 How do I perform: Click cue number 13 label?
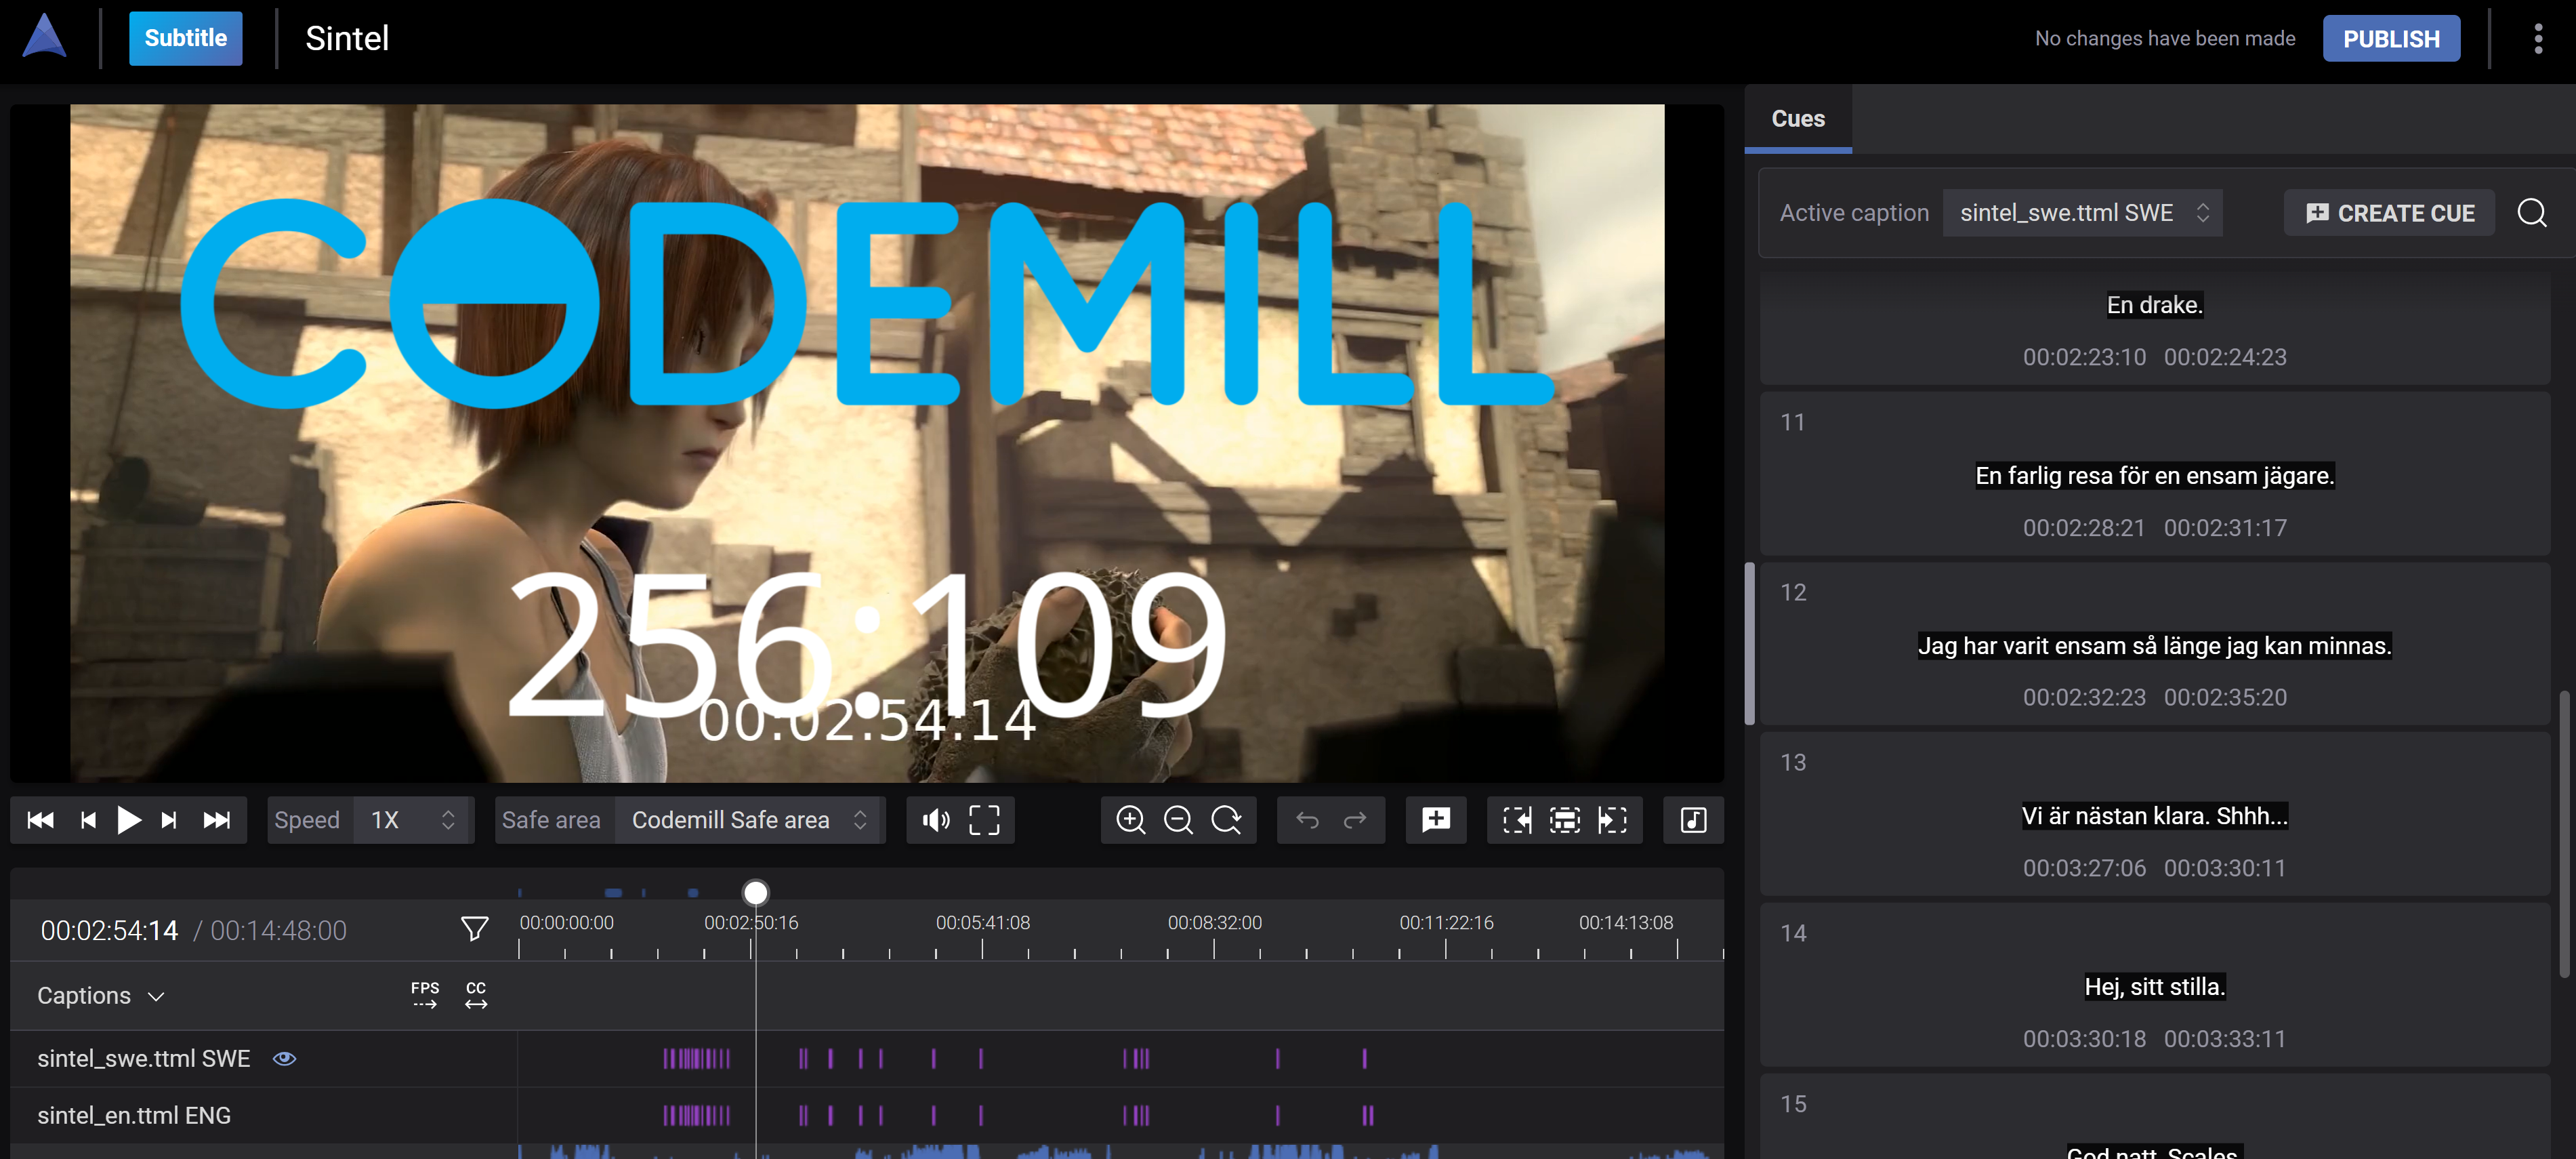(x=1793, y=762)
